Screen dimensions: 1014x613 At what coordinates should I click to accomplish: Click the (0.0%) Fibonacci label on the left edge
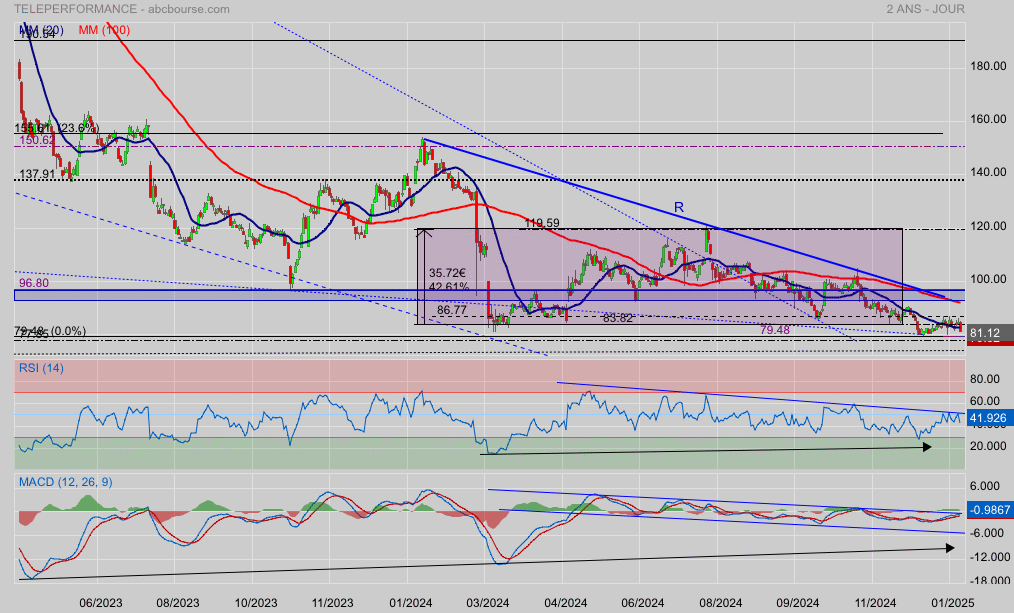(67, 331)
